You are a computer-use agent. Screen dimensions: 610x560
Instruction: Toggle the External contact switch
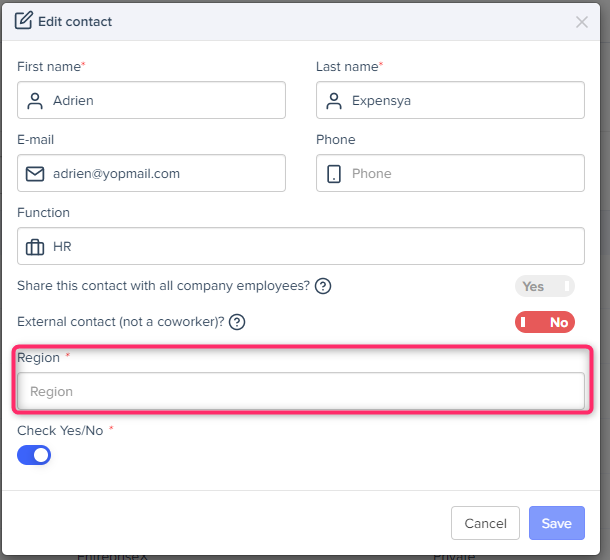tap(545, 322)
